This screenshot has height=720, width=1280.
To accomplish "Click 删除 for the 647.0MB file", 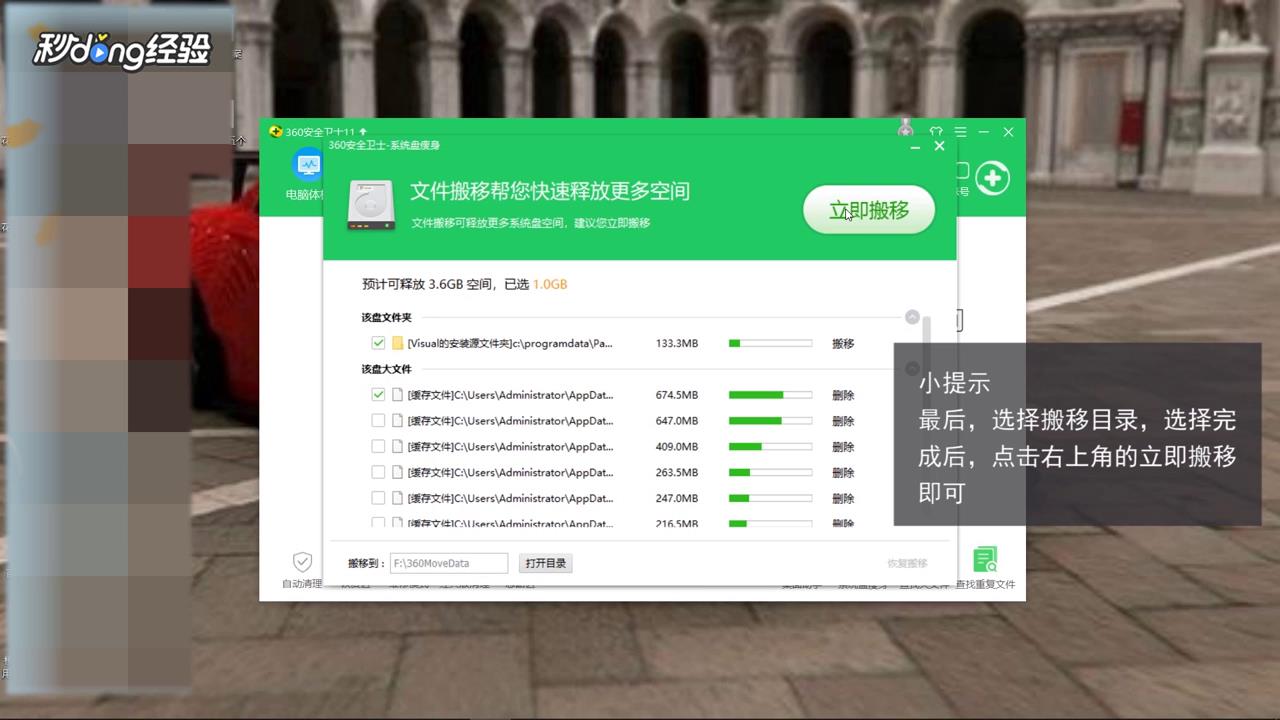I will pos(843,421).
